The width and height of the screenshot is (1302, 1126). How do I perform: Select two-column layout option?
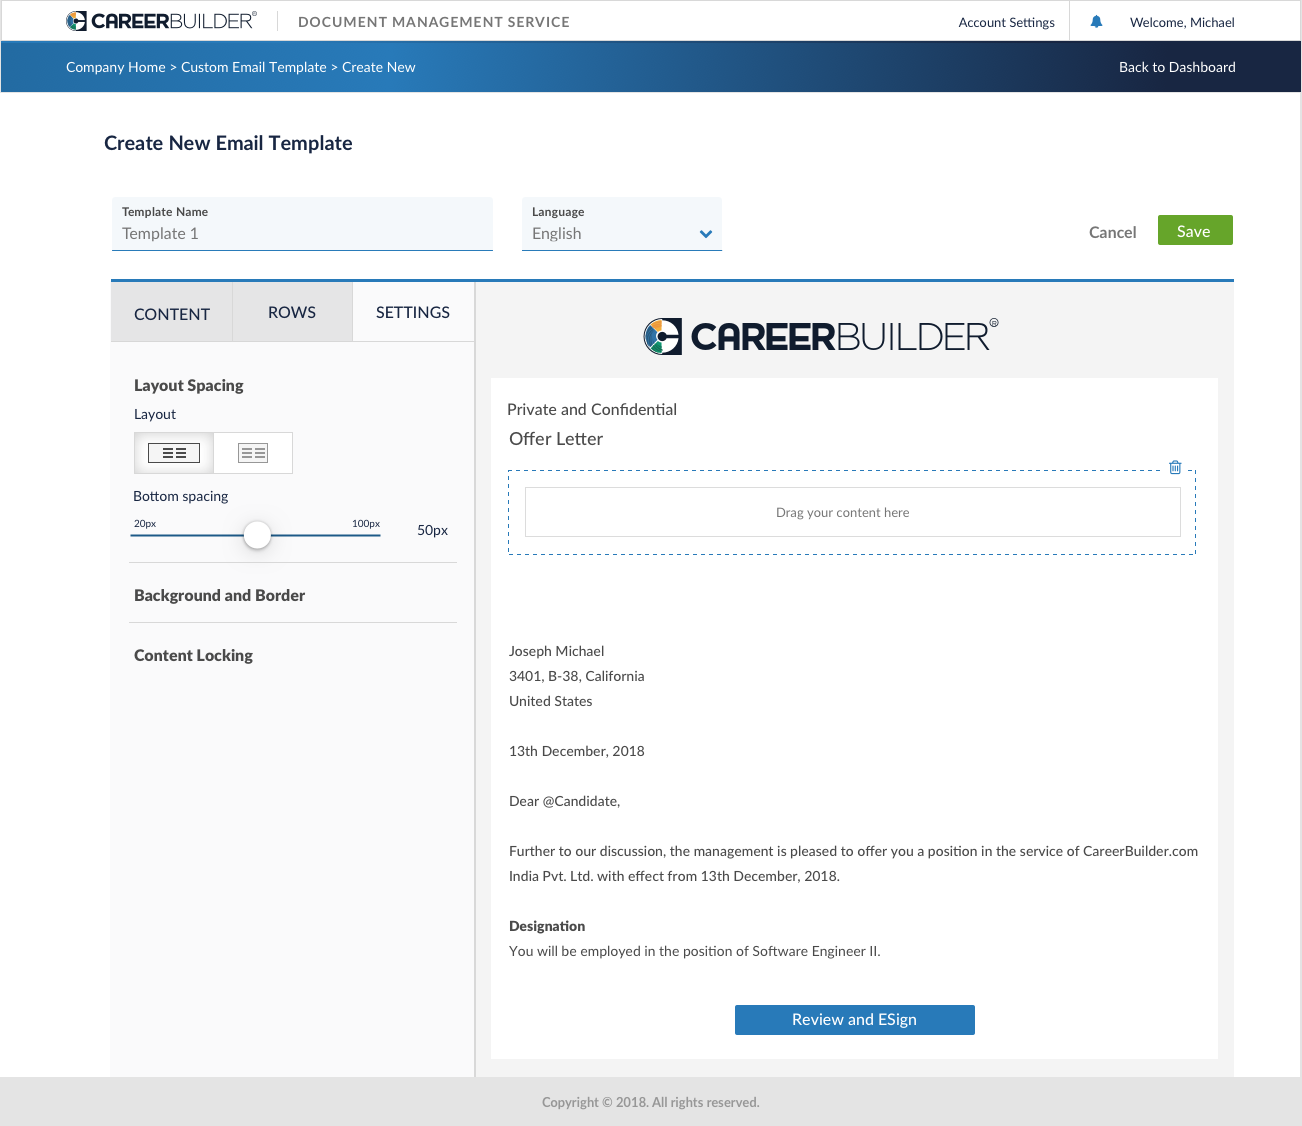tap(253, 453)
